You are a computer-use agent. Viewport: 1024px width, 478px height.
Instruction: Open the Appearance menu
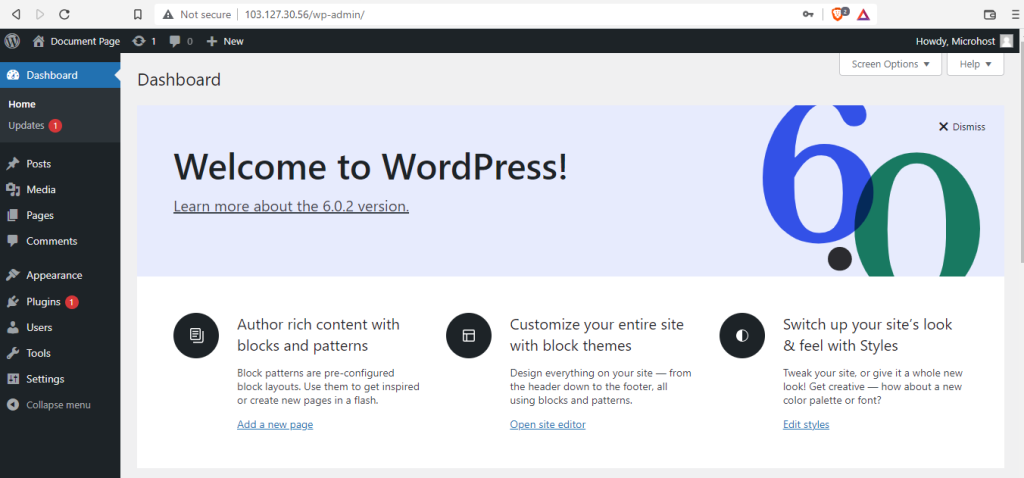point(60,275)
